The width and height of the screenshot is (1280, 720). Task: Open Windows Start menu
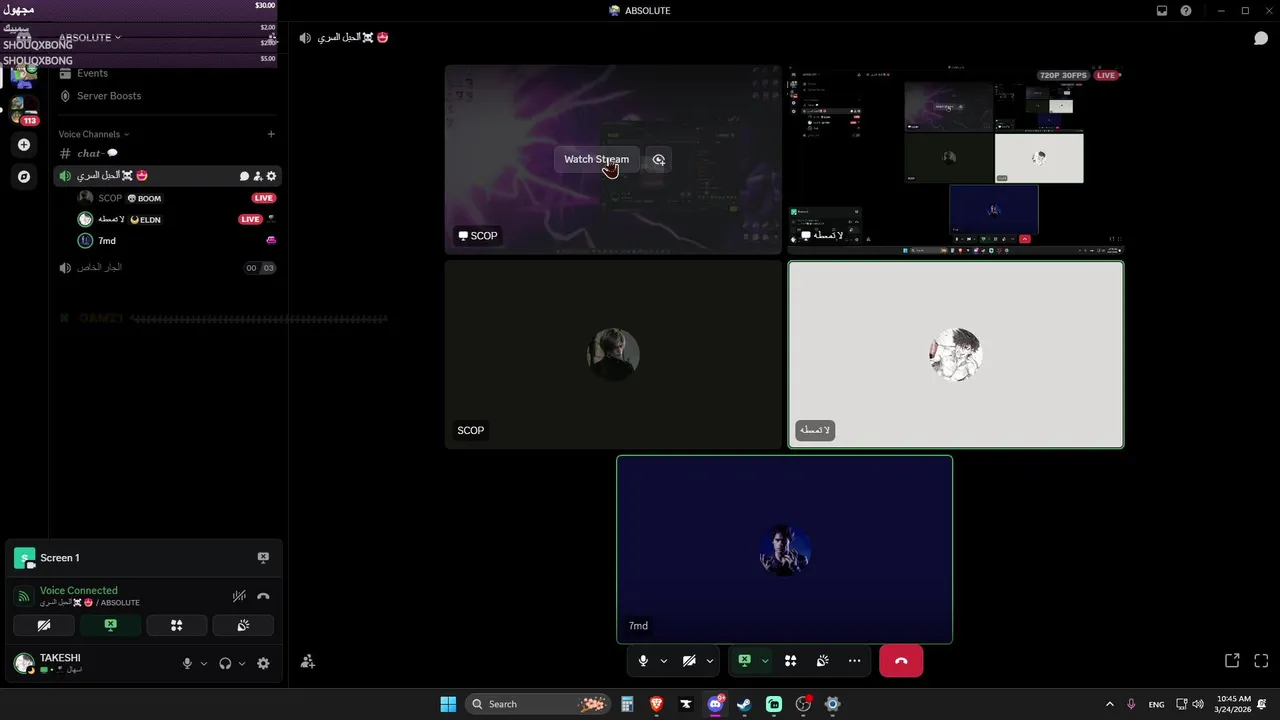click(448, 704)
